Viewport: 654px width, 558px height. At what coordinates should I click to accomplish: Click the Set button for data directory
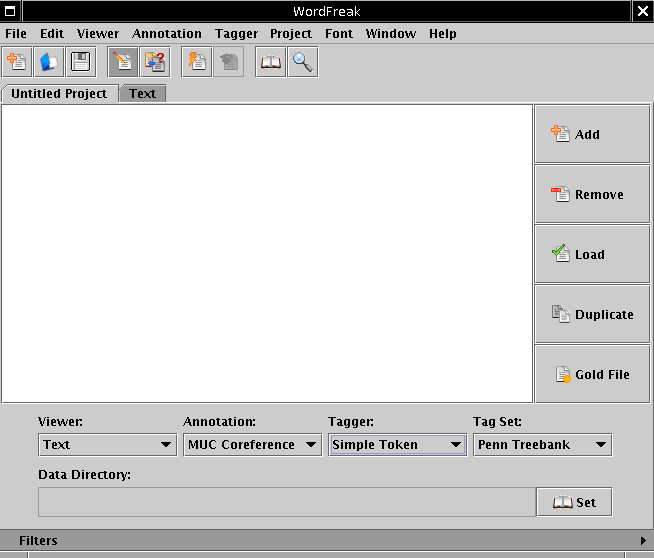(574, 502)
